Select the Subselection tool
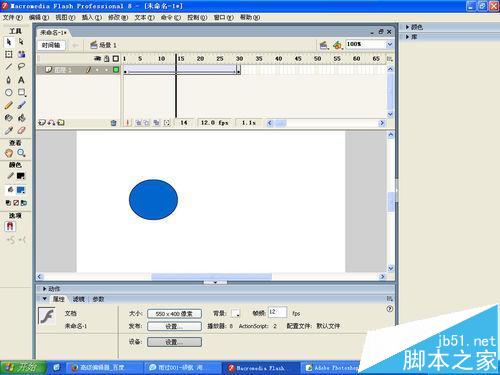 coord(21,42)
